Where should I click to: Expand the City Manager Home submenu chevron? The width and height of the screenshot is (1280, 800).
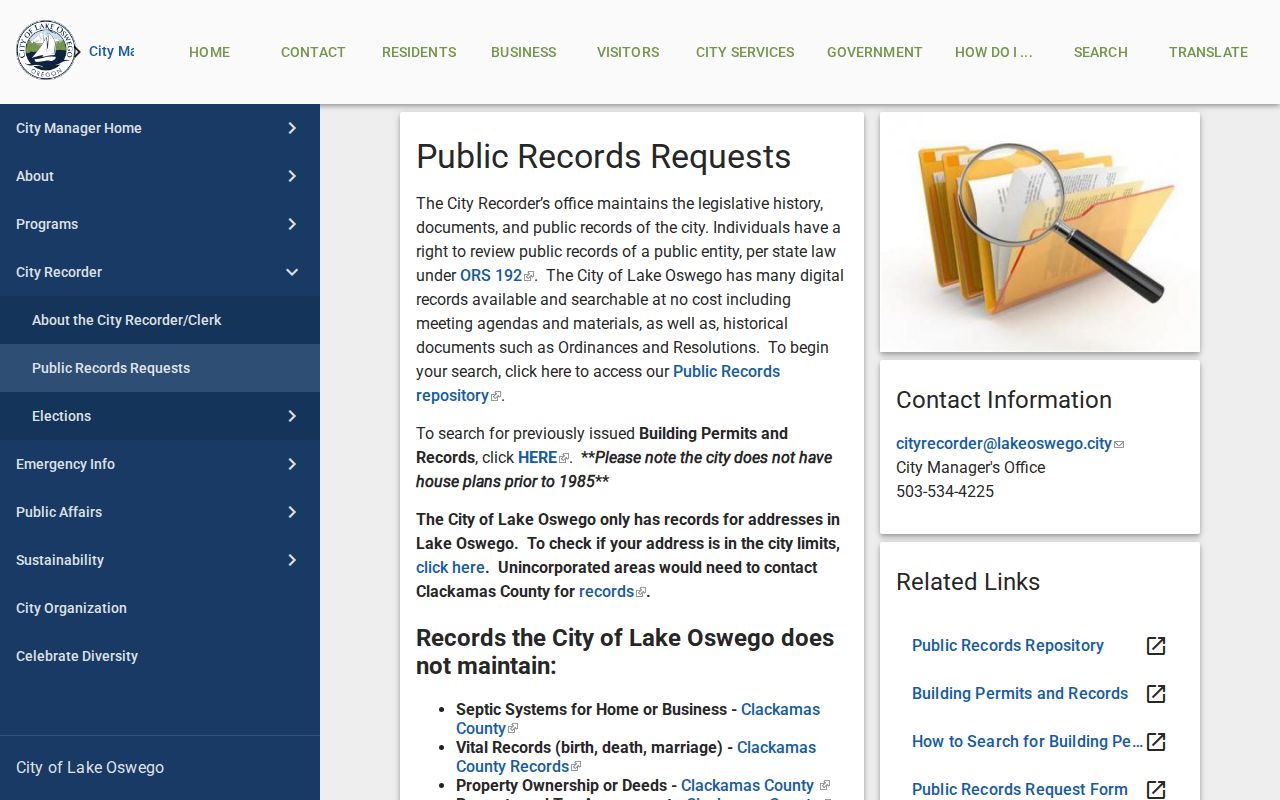click(x=292, y=128)
